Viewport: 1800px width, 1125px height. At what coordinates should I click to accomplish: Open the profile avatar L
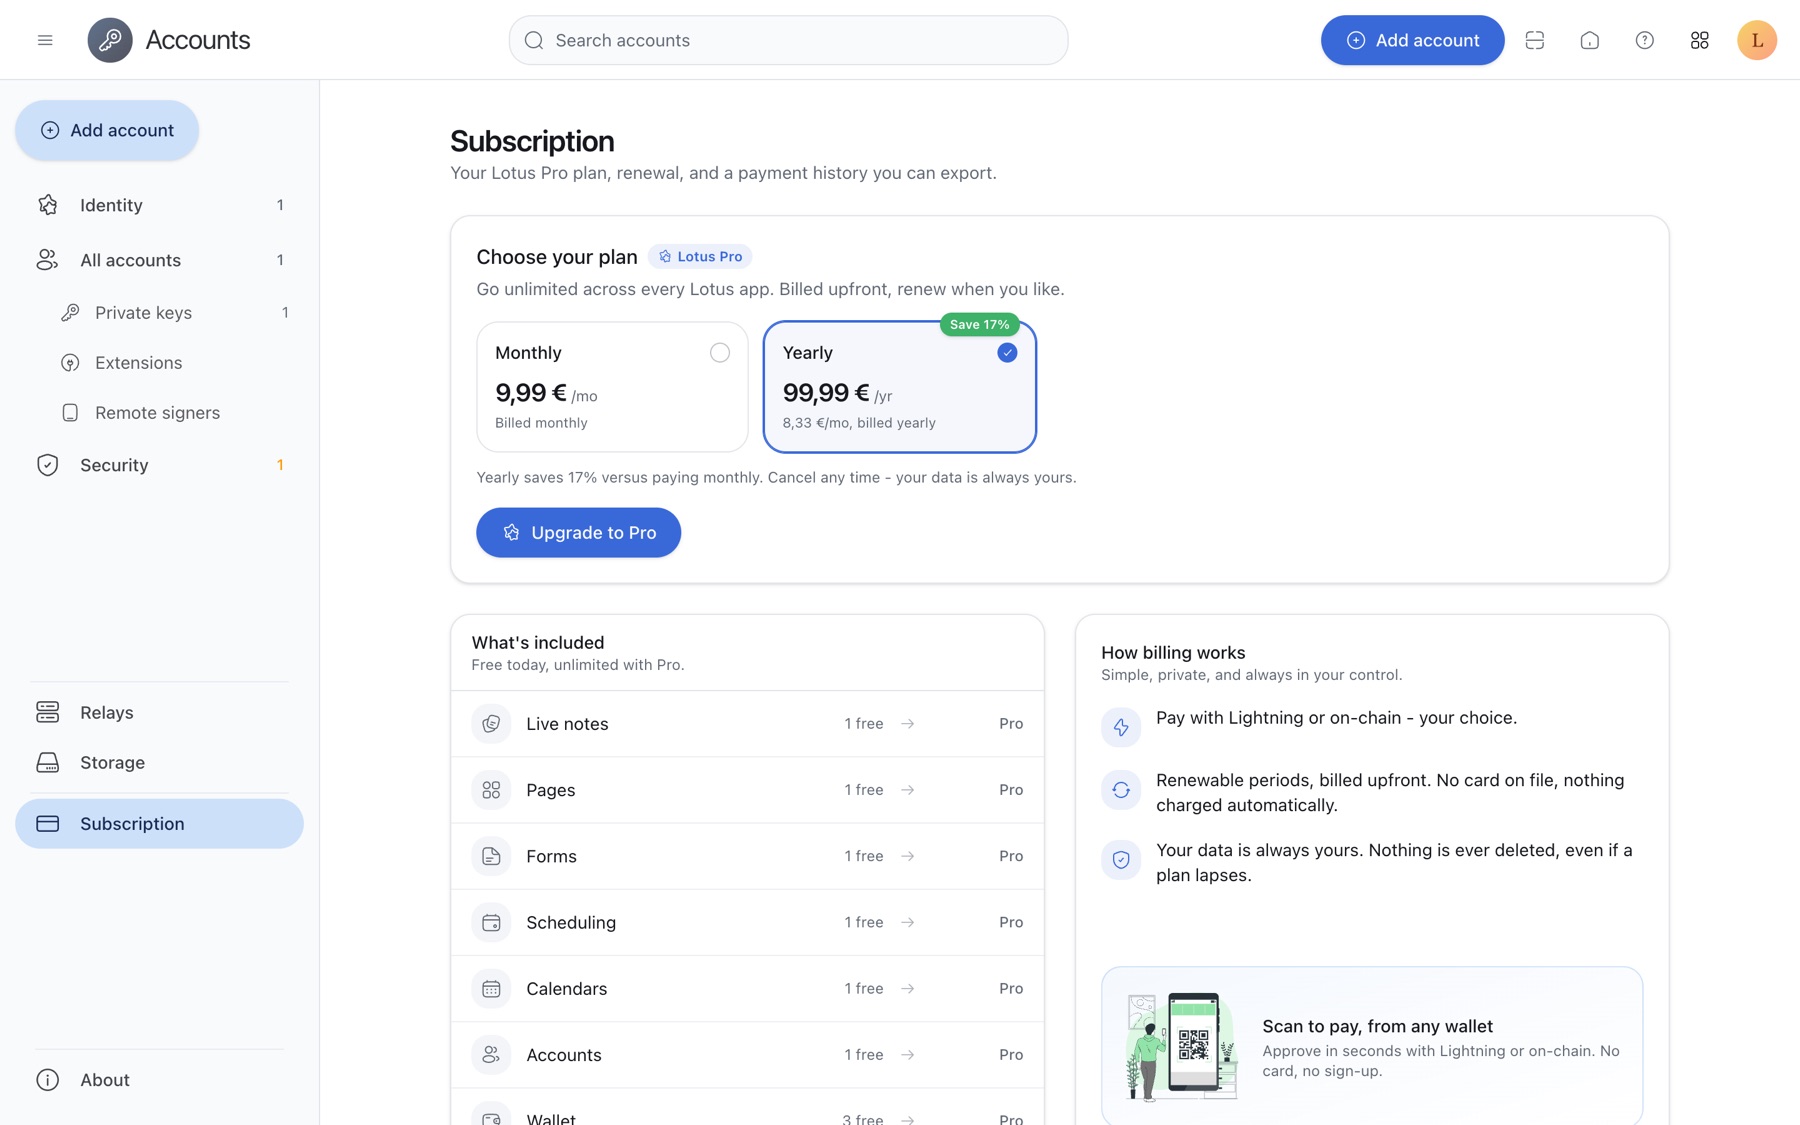point(1757,40)
